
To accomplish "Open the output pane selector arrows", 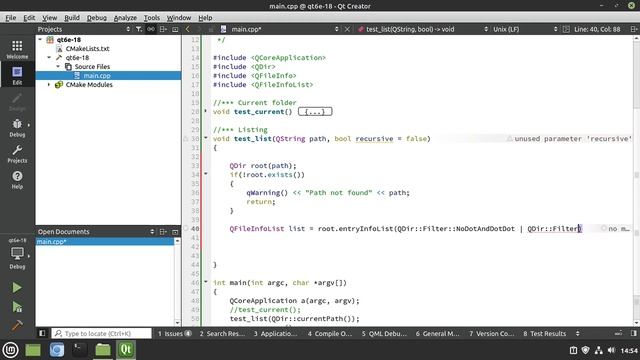I will (578, 333).
